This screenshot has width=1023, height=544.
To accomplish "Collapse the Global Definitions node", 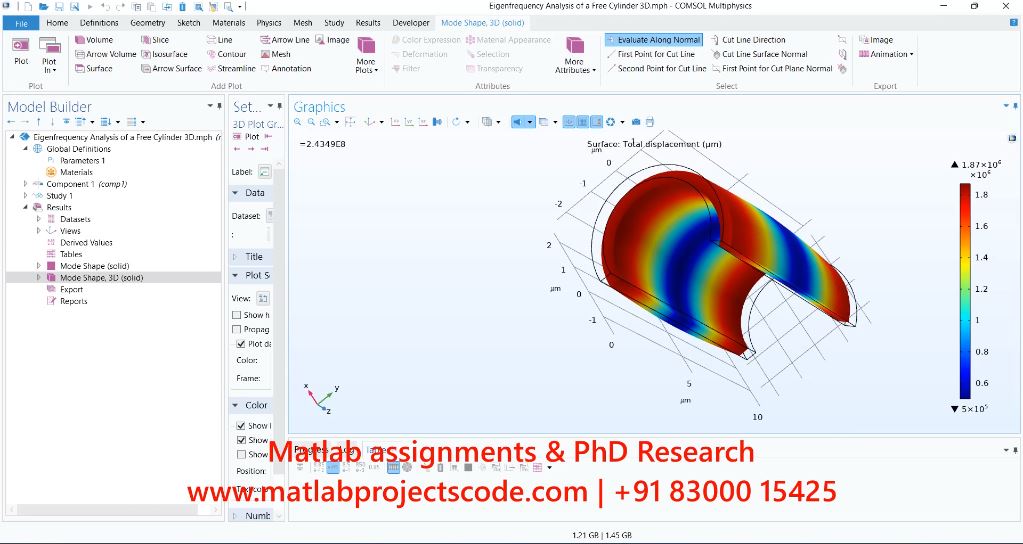I will (26, 149).
